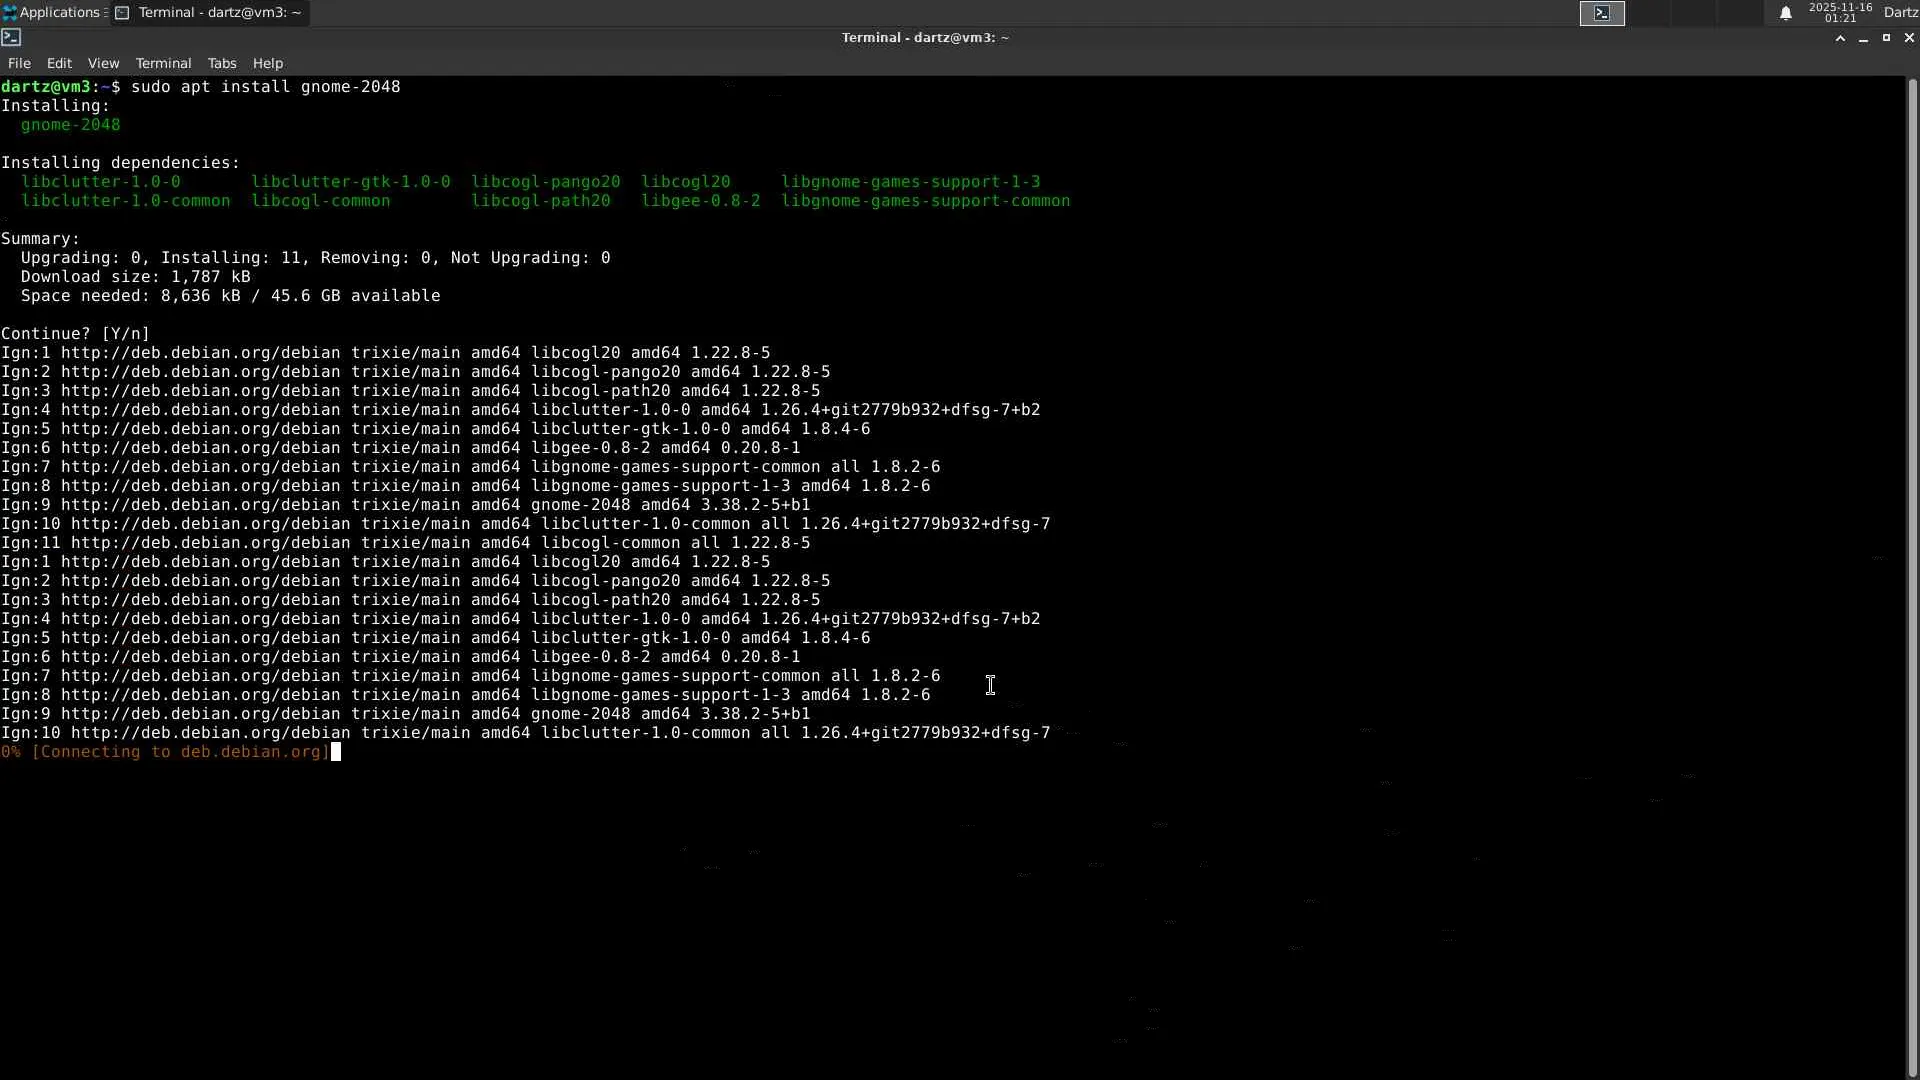Switch to the fourth workspace
Image resolution: width=1920 pixels, height=1080 pixels.
(x=1741, y=13)
